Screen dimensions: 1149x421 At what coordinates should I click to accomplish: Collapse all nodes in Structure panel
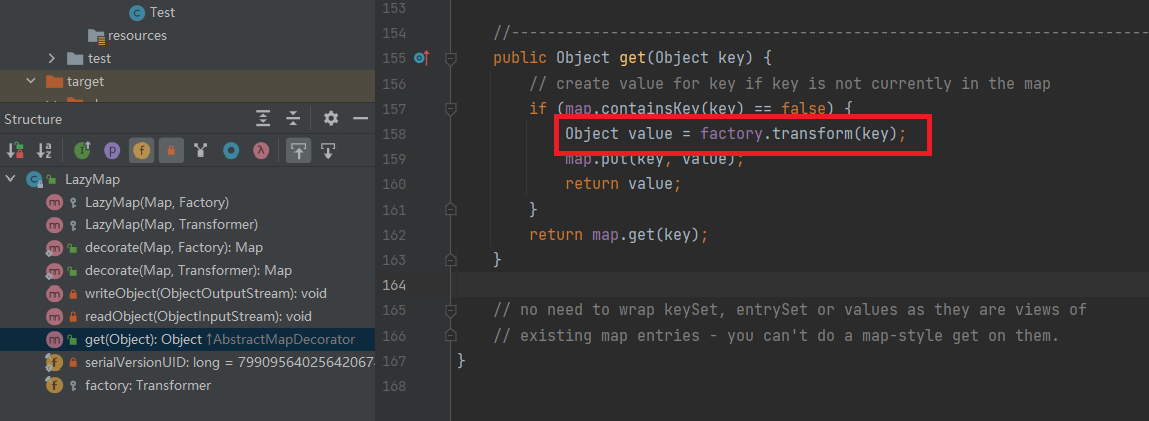coord(293,119)
